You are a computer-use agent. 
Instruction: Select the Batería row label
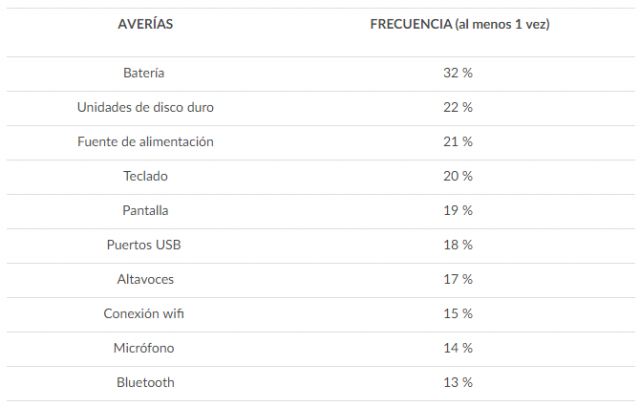coord(145,73)
